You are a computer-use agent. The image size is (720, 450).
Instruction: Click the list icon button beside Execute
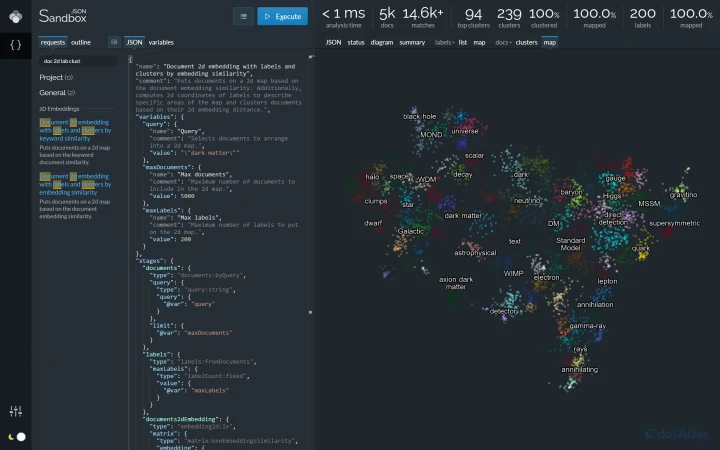pyautogui.click(x=243, y=17)
